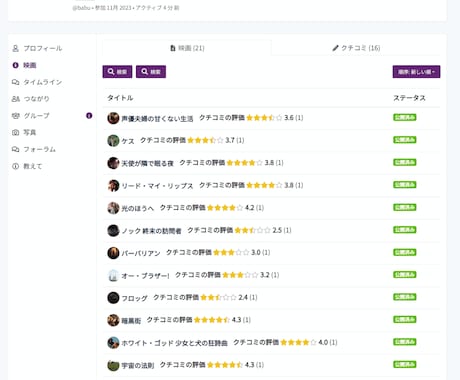This screenshot has height=380, width=460.
Task: Click the green status badge for バーバリアン
Action: point(405,252)
